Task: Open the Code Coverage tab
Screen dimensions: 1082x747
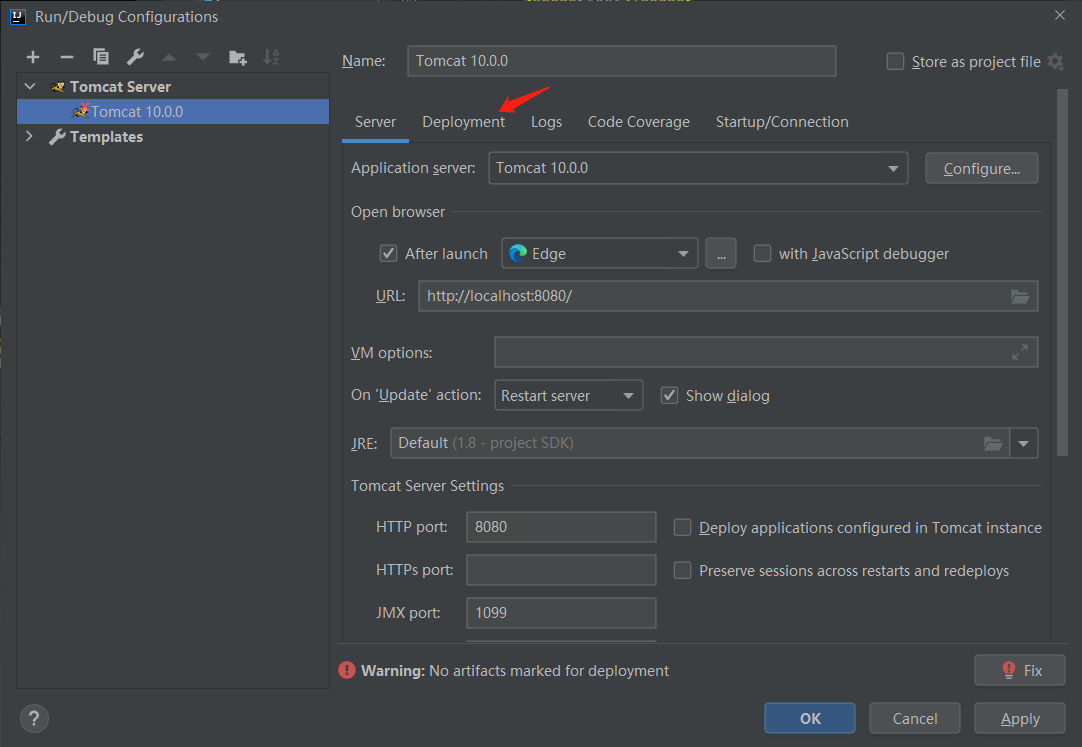Action: [x=639, y=122]
